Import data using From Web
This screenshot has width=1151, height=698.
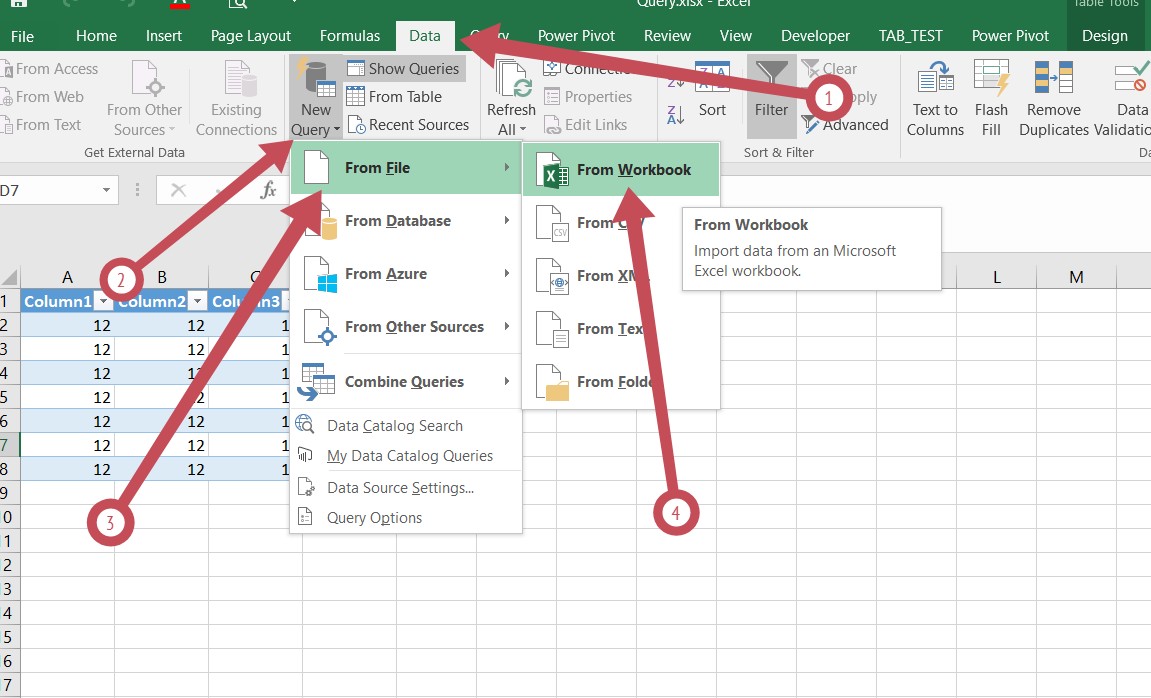pyautogui.click(x=43, y=97)
